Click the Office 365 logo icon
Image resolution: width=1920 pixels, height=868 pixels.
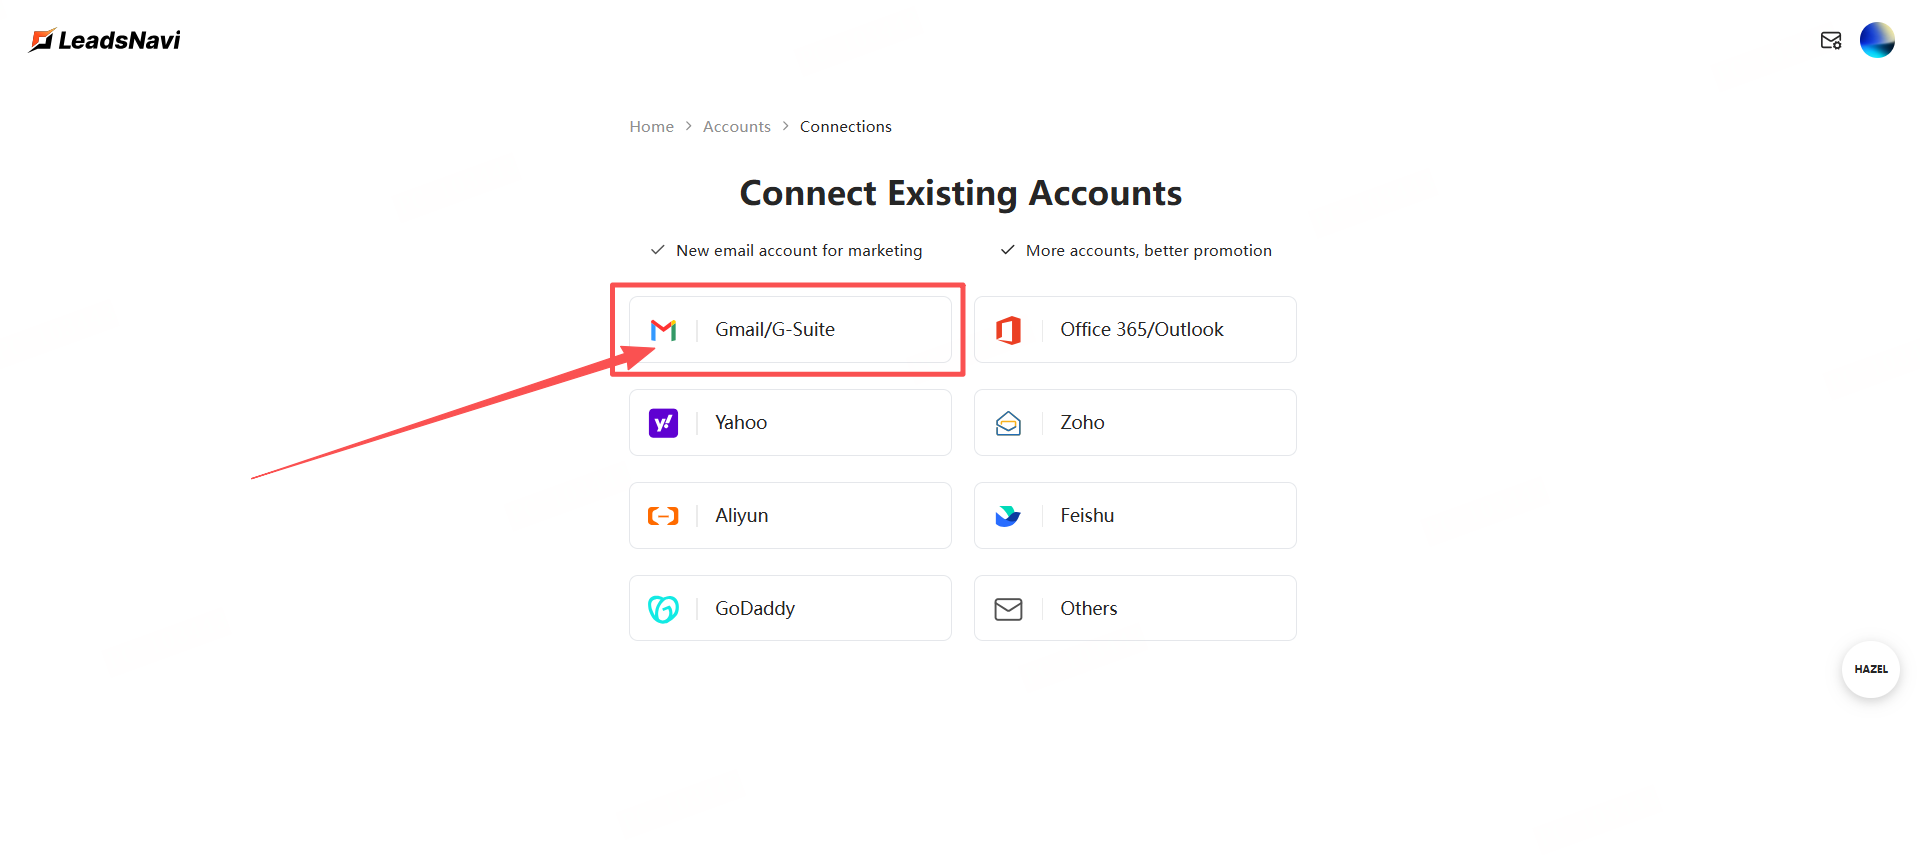1008,330
